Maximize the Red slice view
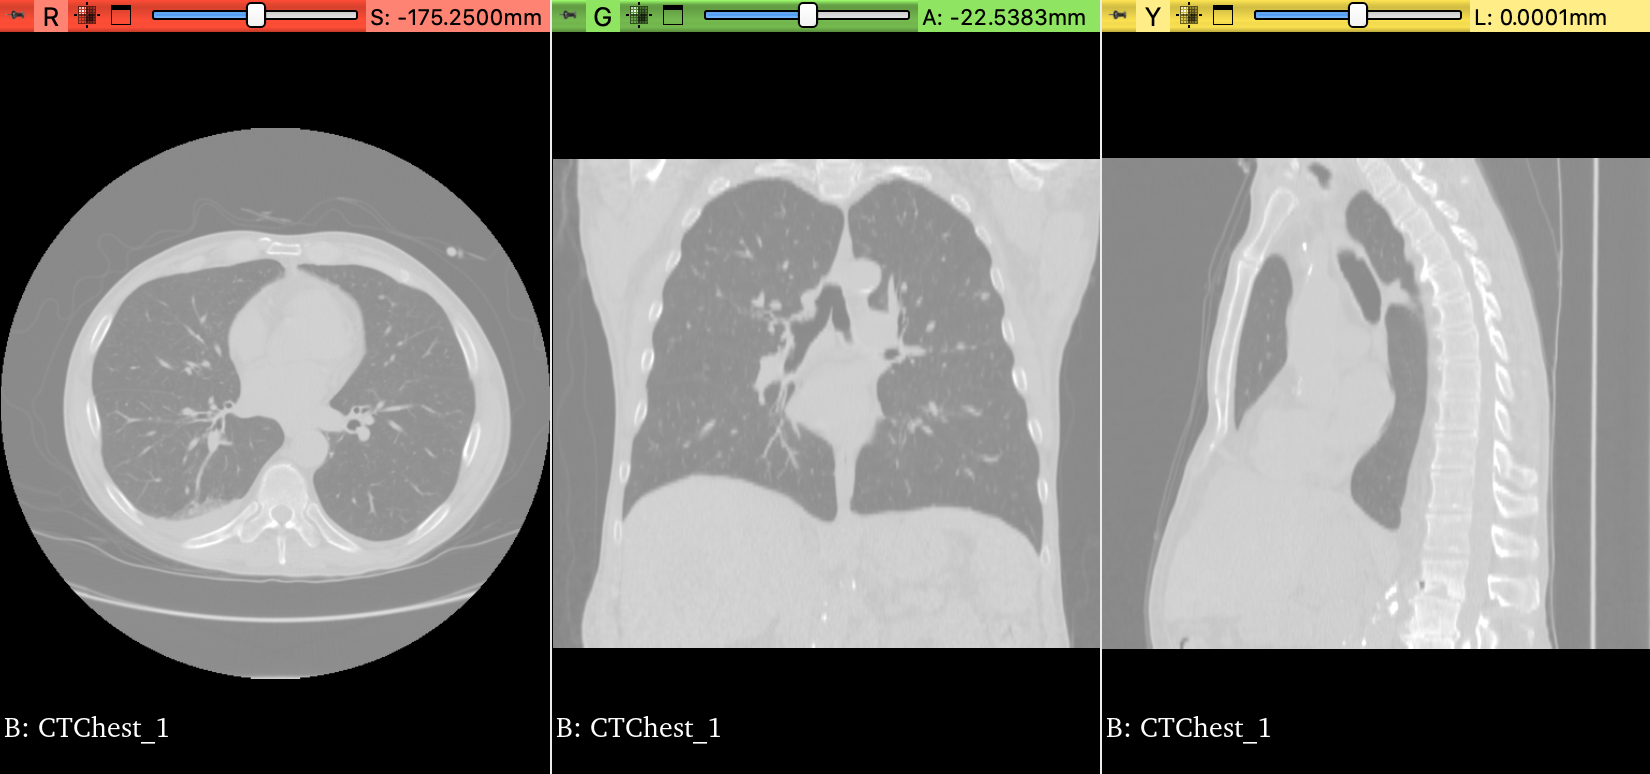This screenshot has height=774, width=1650. (121, 16)
